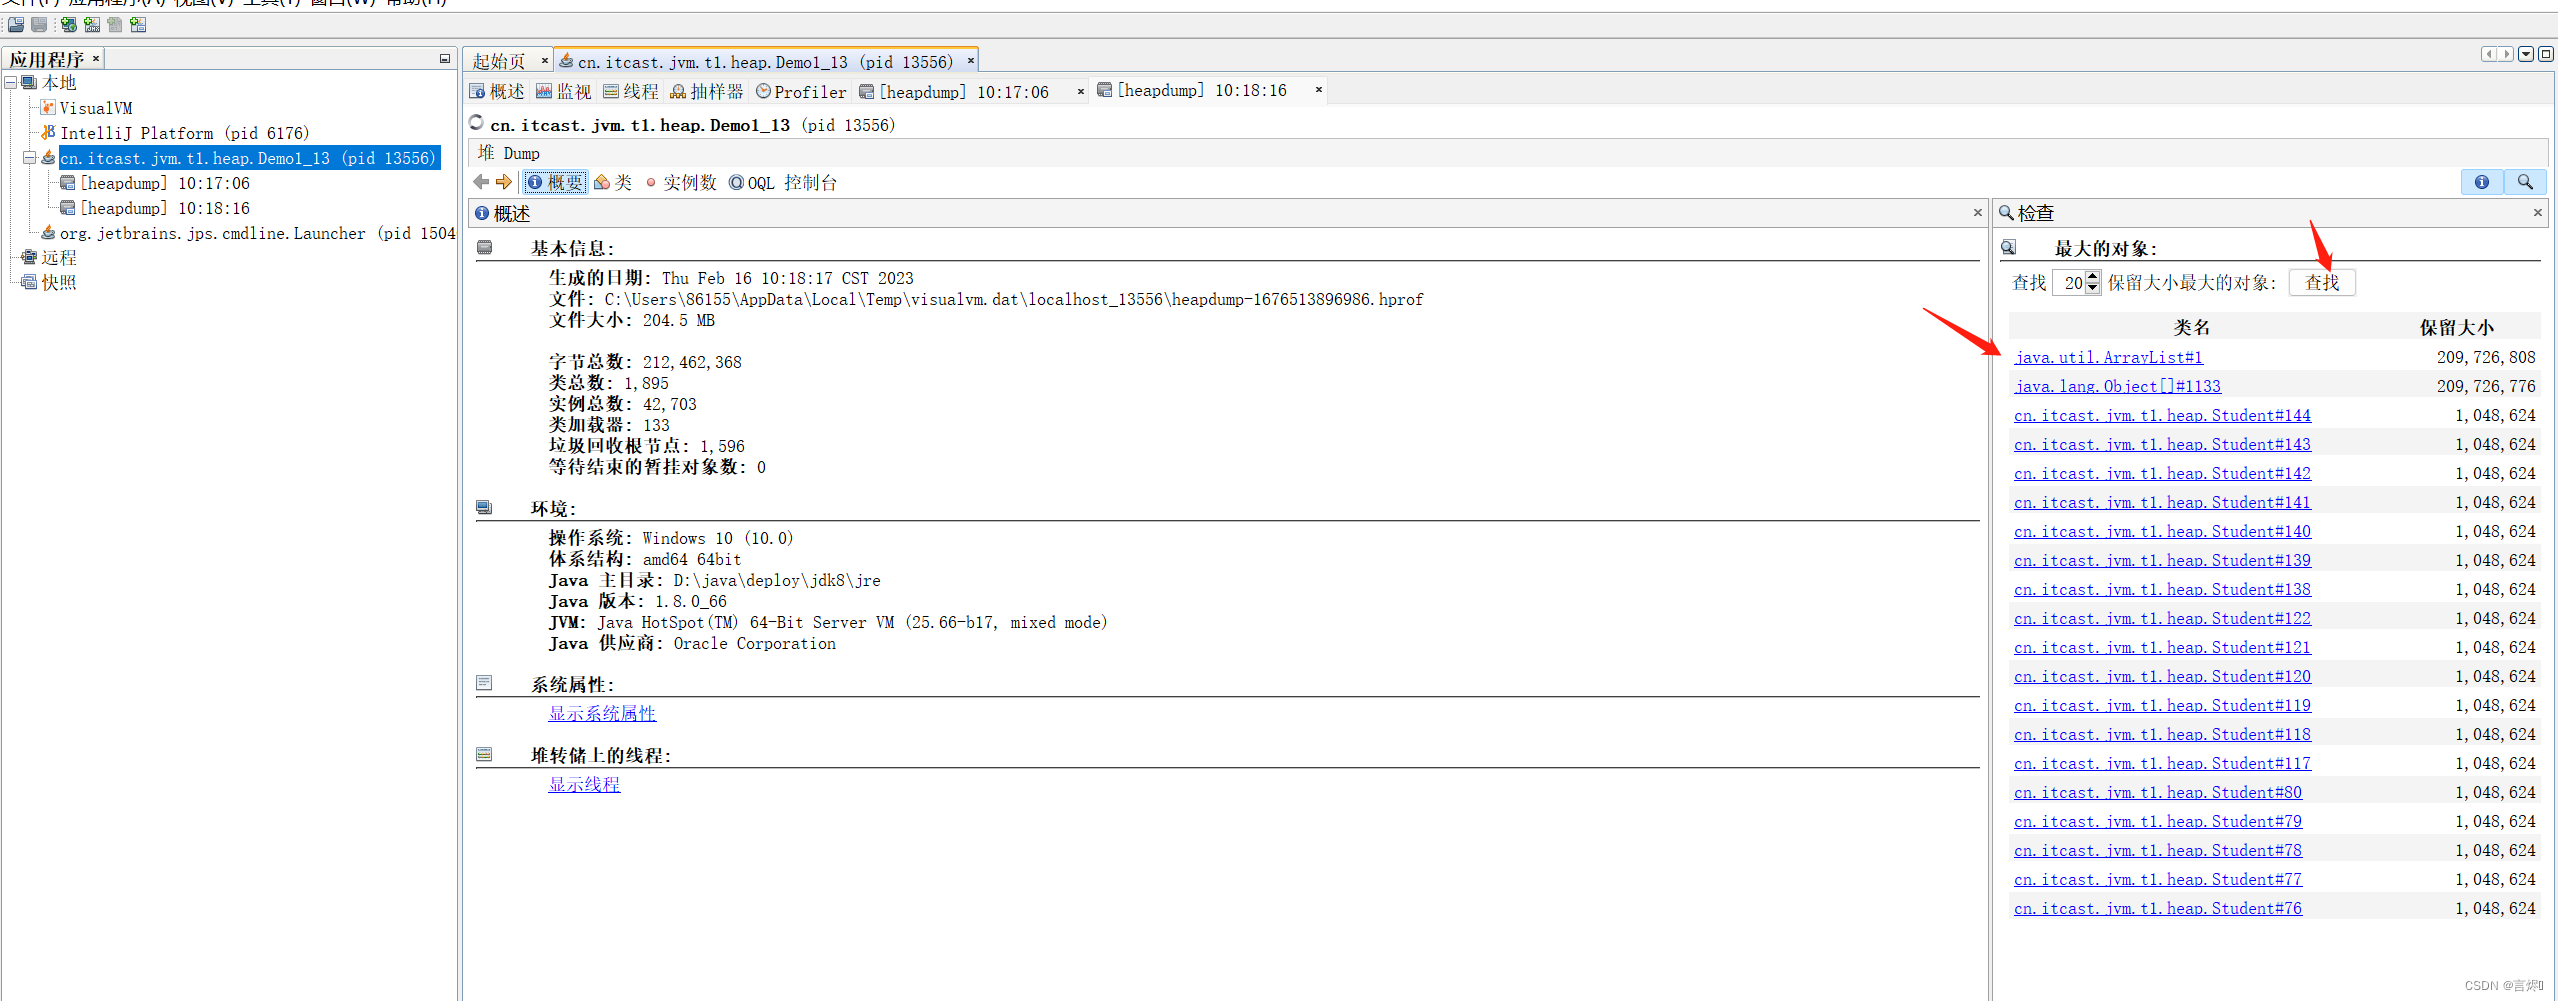This screenshot has width=2558, height=1001.
Task: Click the Java icon beside org.jetbrains.jps.cmdline.Launcher
Action: tap(47, 232)
